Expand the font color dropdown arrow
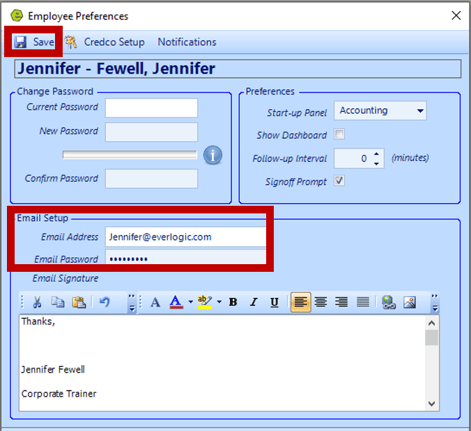The height and width of the screenshot is (431, 471). coord(191,302)
